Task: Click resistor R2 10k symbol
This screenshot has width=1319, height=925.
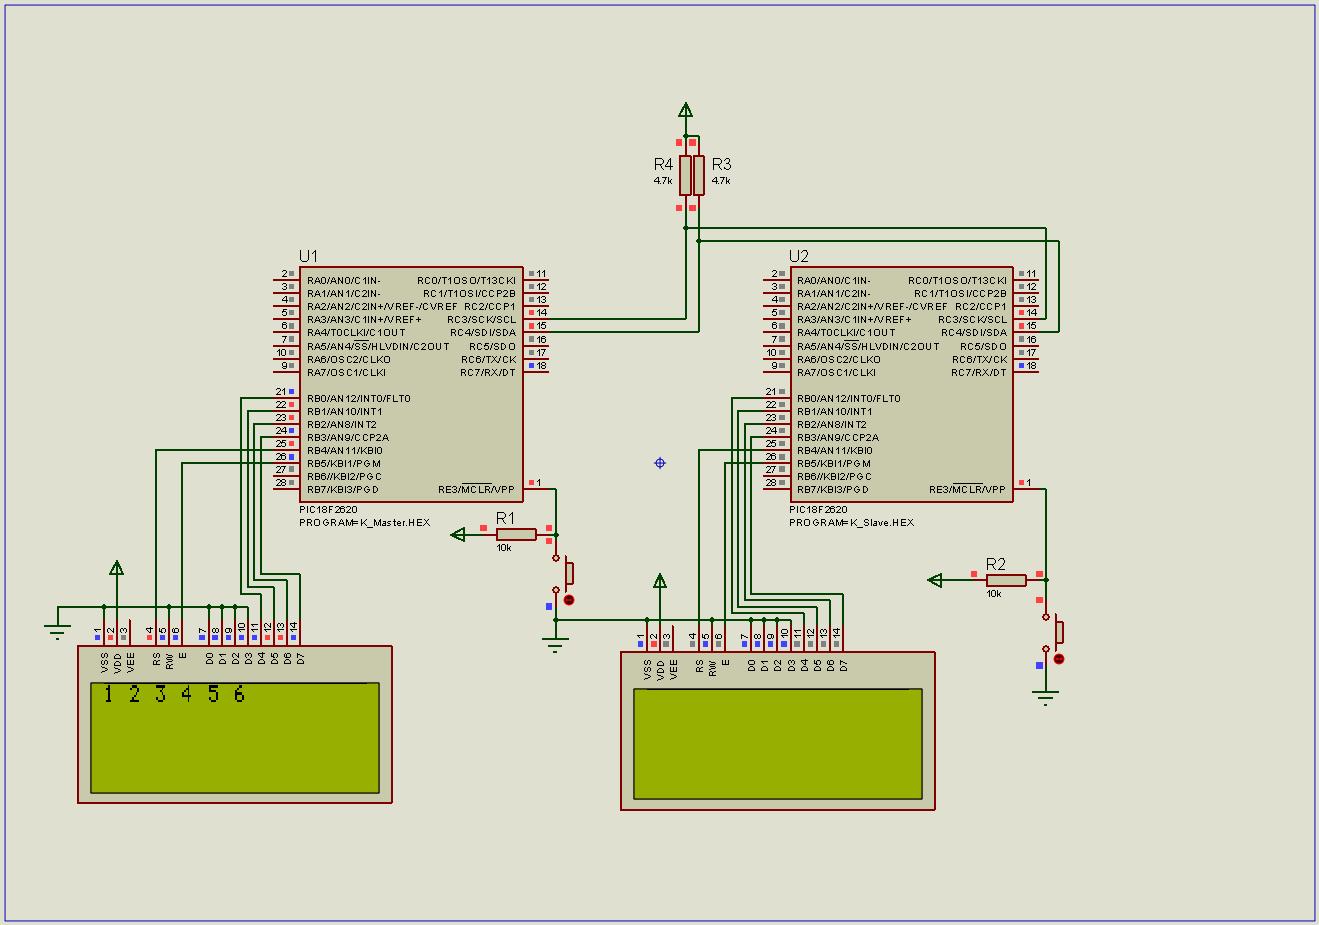Action: [x=1005, y=580]
